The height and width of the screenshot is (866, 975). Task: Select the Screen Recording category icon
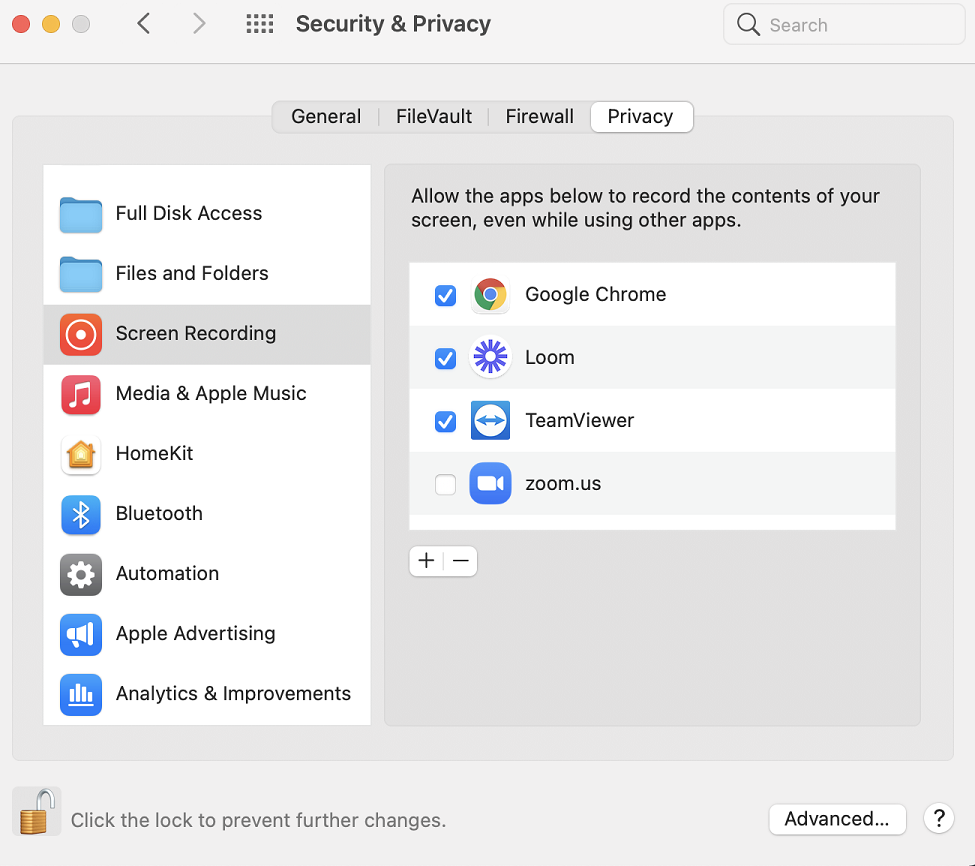coord(81,334)
